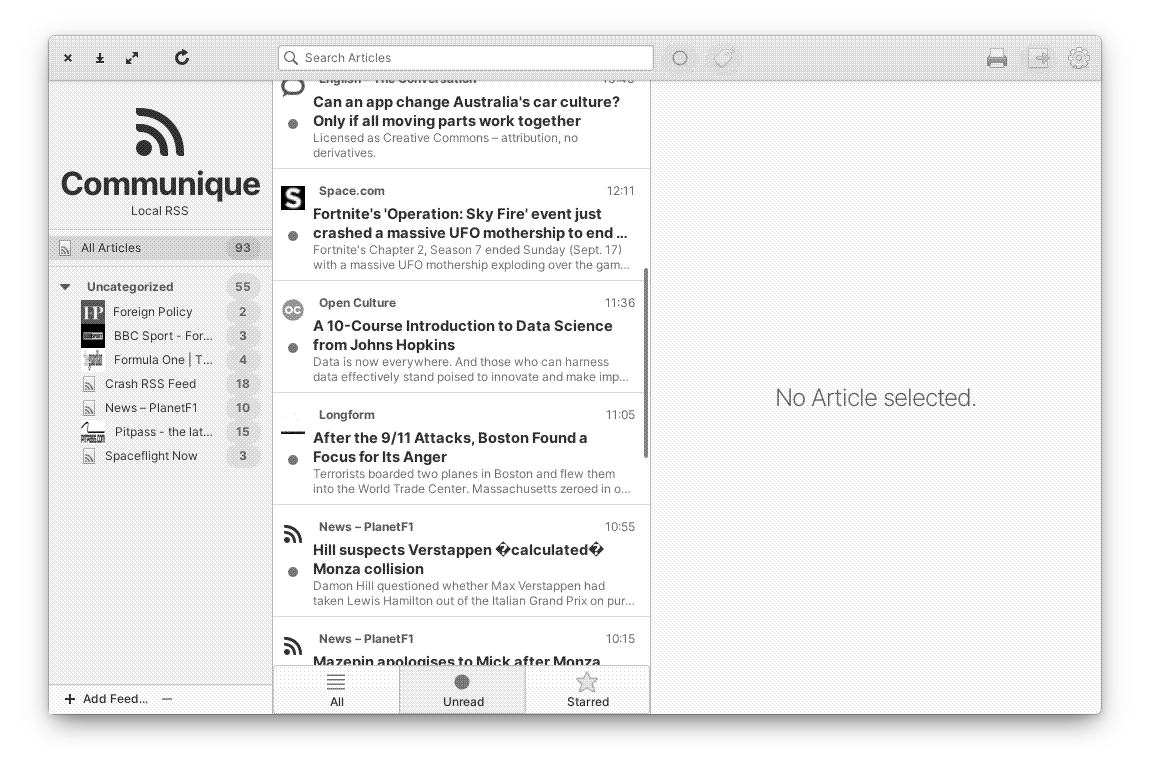Open the Formula One feed

163,359
